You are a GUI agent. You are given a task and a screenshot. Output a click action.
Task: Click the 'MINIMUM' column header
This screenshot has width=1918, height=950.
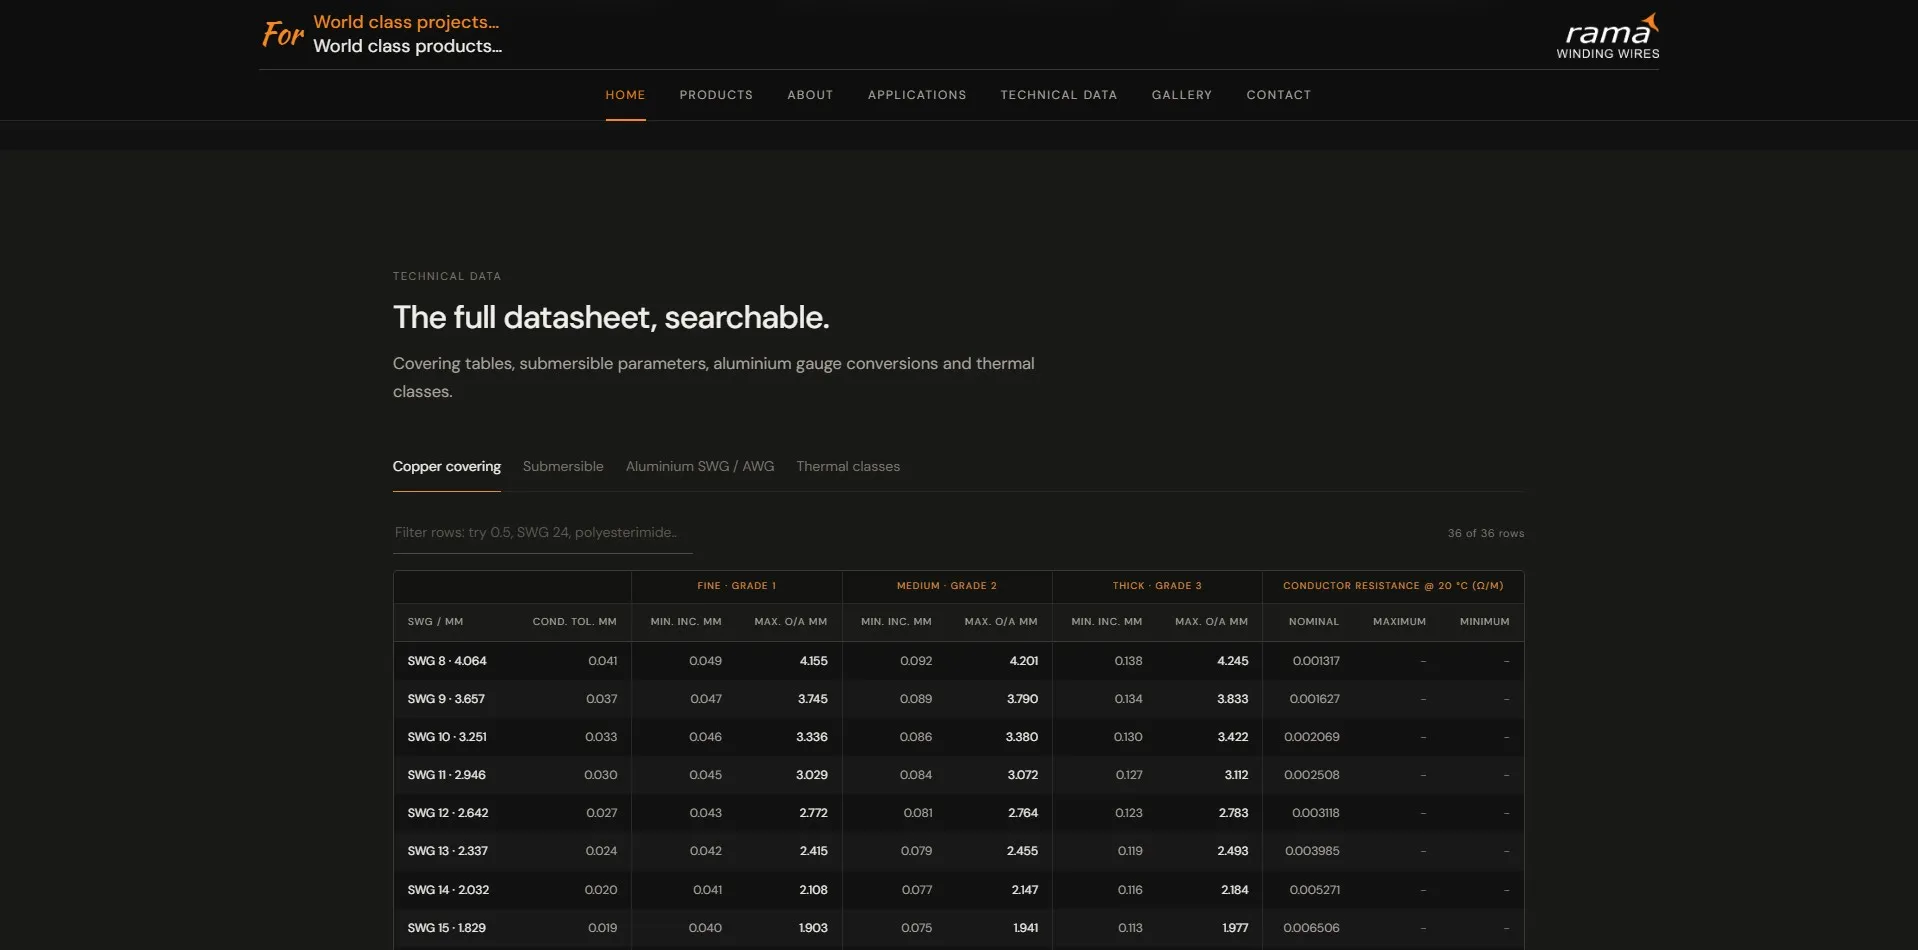tap(1485, 622)
